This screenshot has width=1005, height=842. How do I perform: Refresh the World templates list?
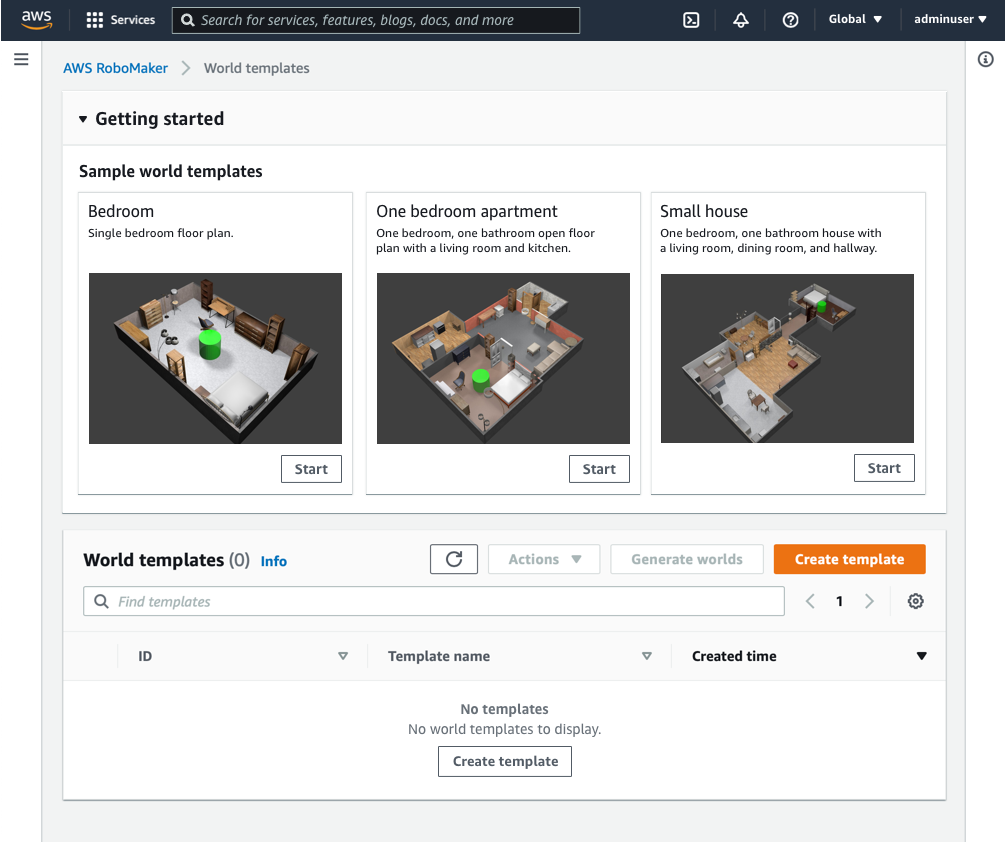[x=454, y=559]
